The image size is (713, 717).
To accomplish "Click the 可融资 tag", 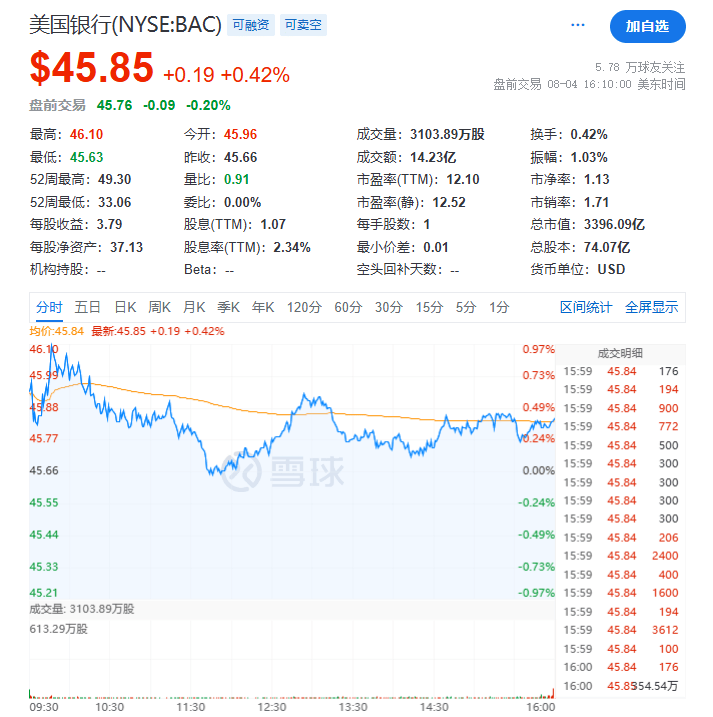I will coord(249,26).
